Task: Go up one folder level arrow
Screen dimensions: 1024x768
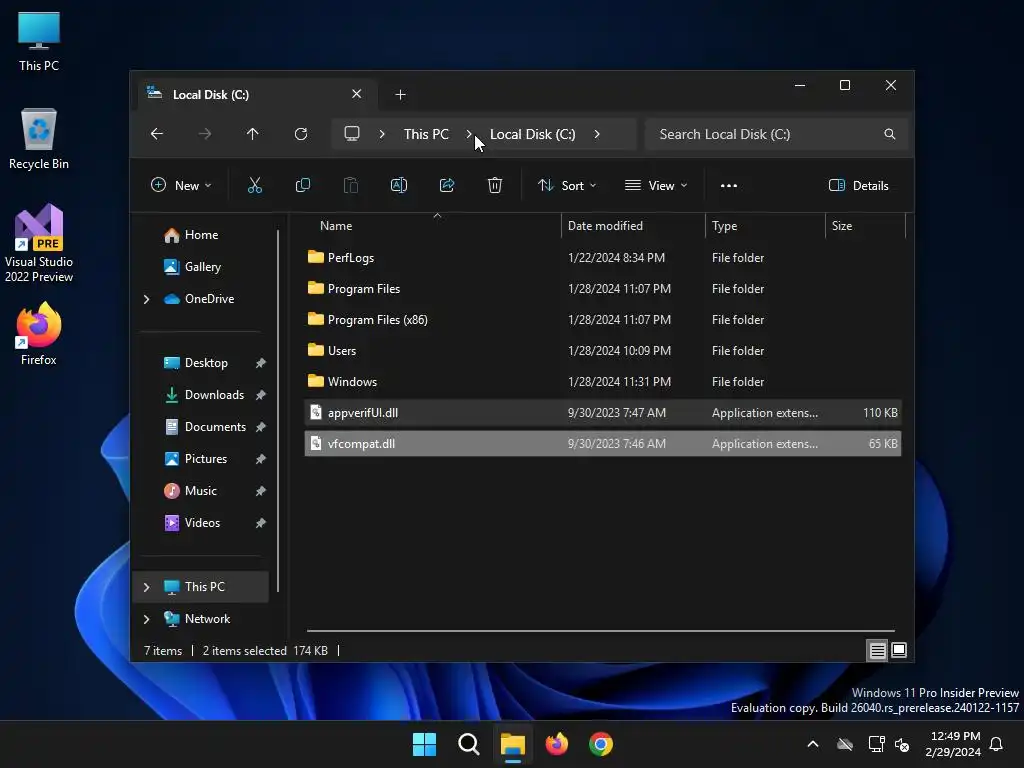Action: (253, 134)
